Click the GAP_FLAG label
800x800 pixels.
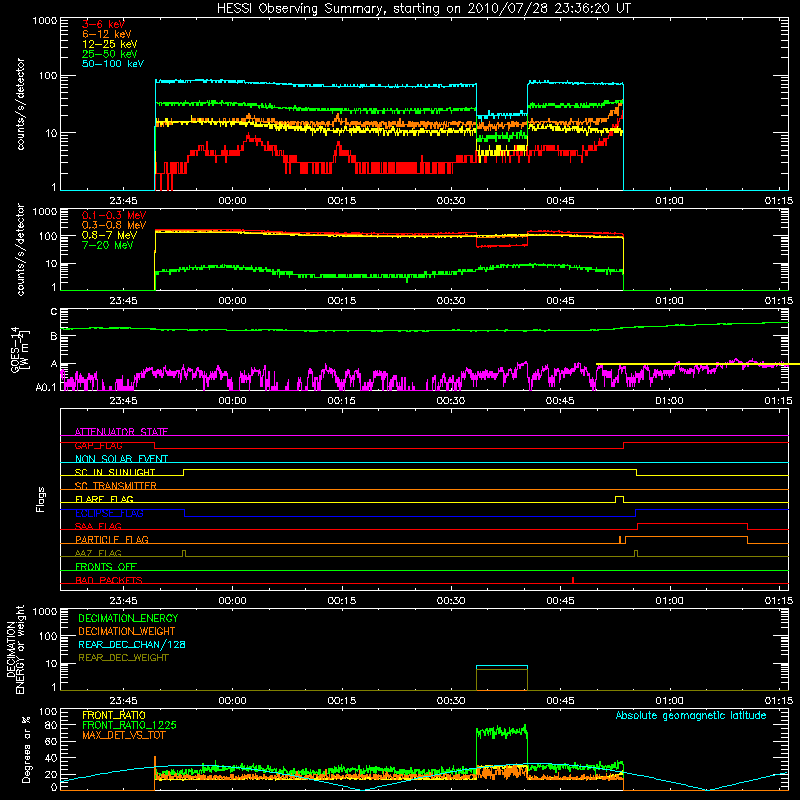[98, 445]
